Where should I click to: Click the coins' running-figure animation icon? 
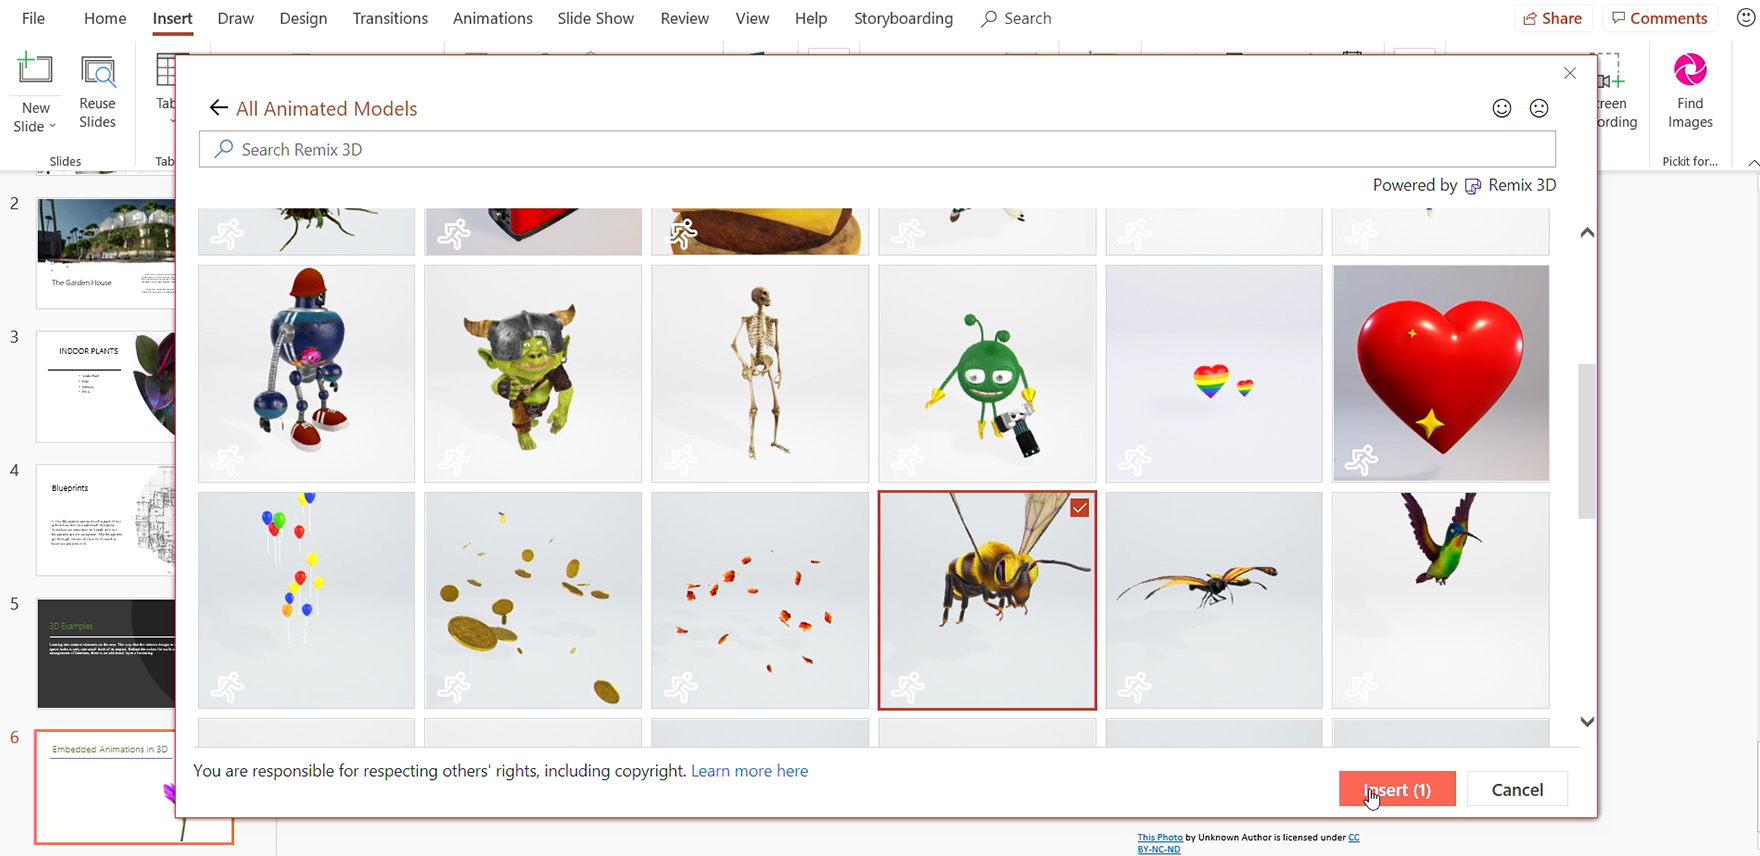(454, 688)
